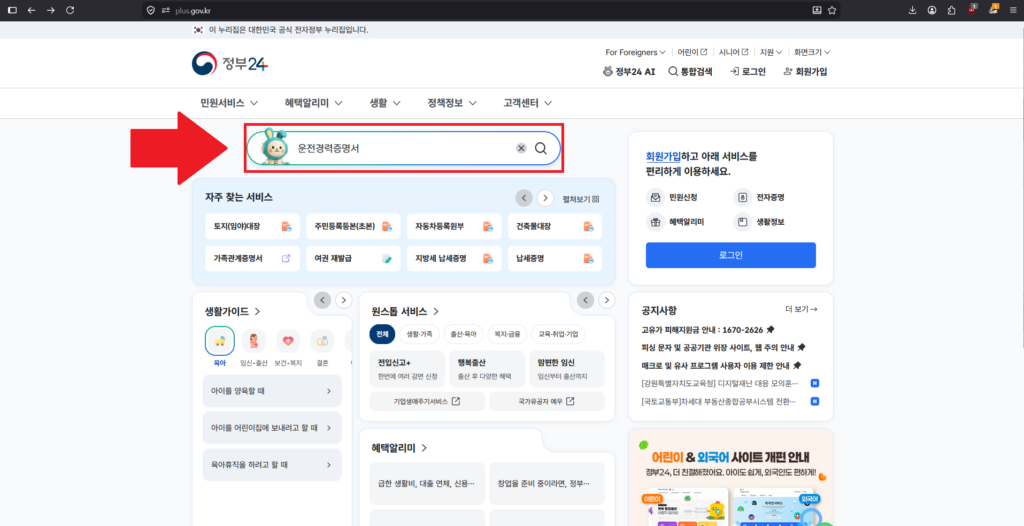Open the 정책정보 menu
The width and height of the screenshot is (1024, 526).
tap(452, 103)
